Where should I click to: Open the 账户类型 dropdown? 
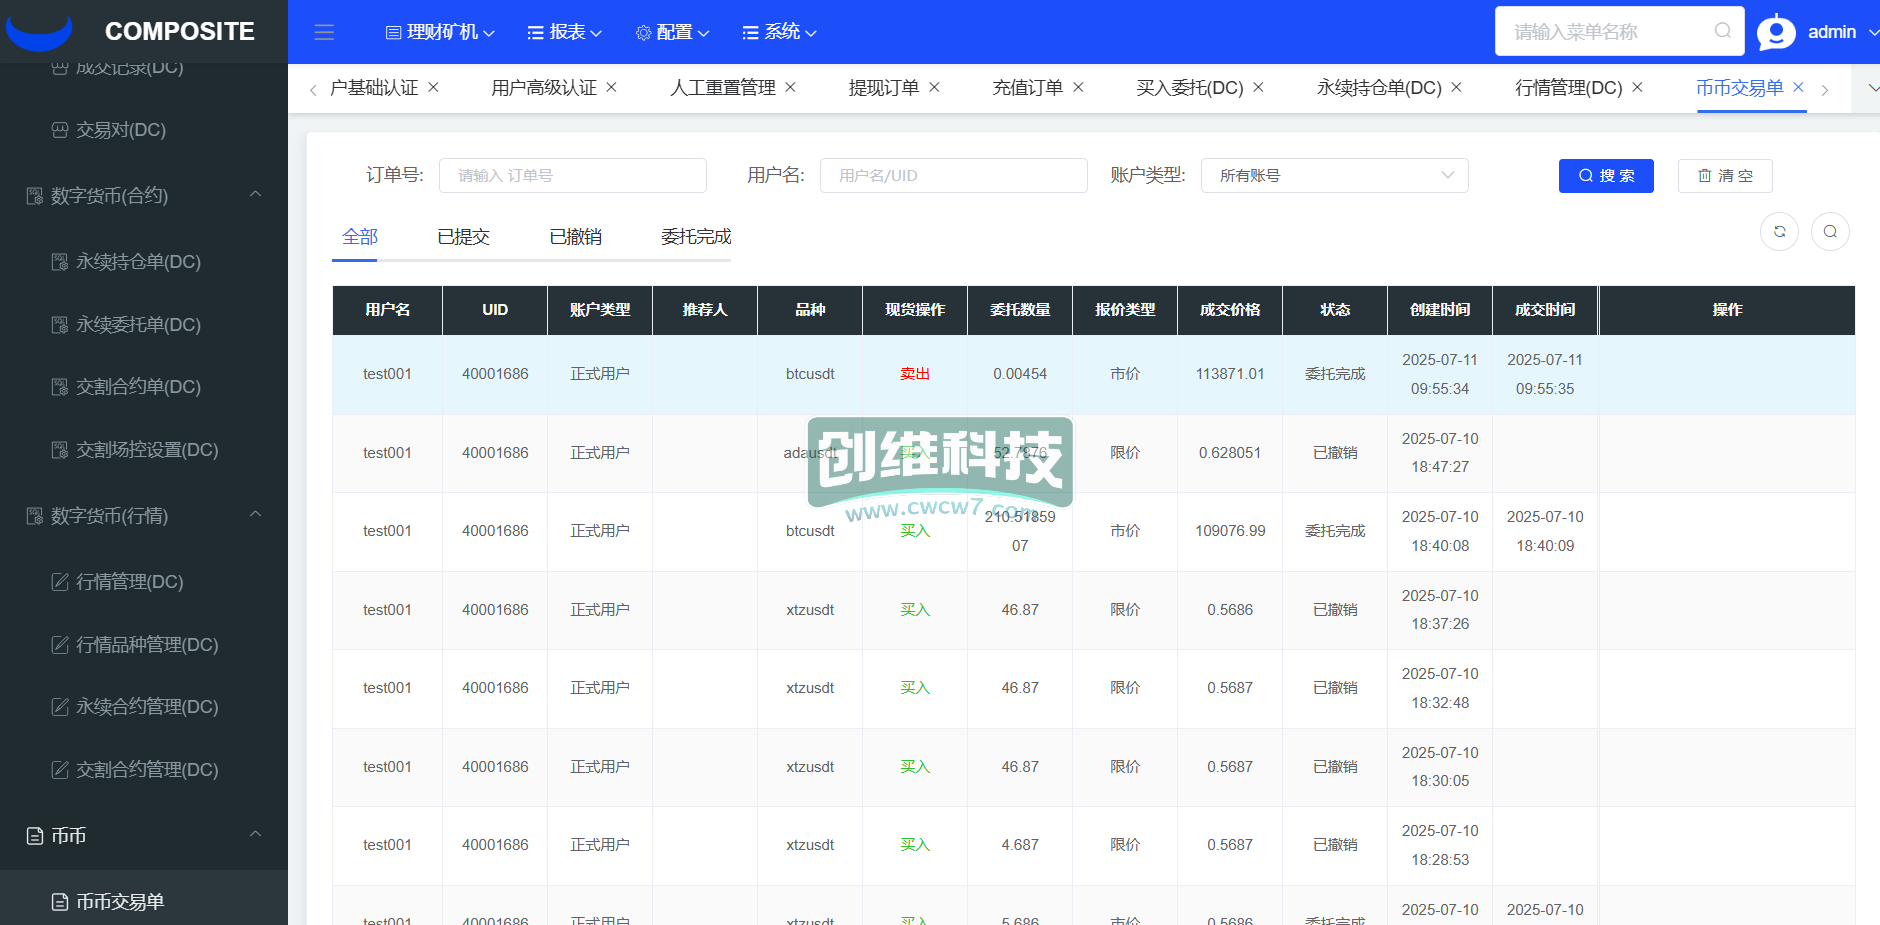coord(1334,176)
